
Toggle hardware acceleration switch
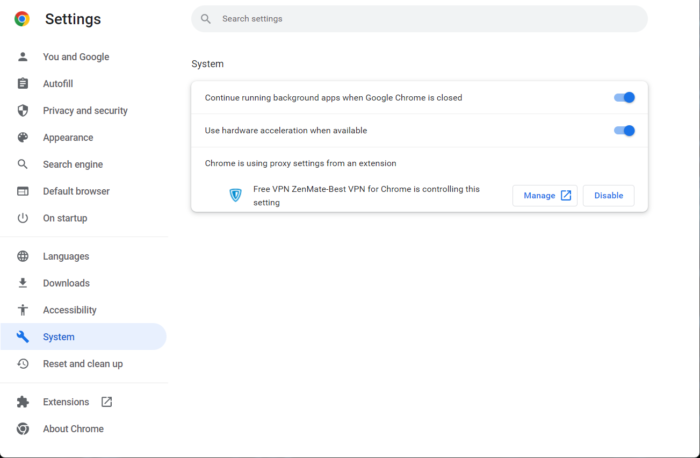pos(624,130)
